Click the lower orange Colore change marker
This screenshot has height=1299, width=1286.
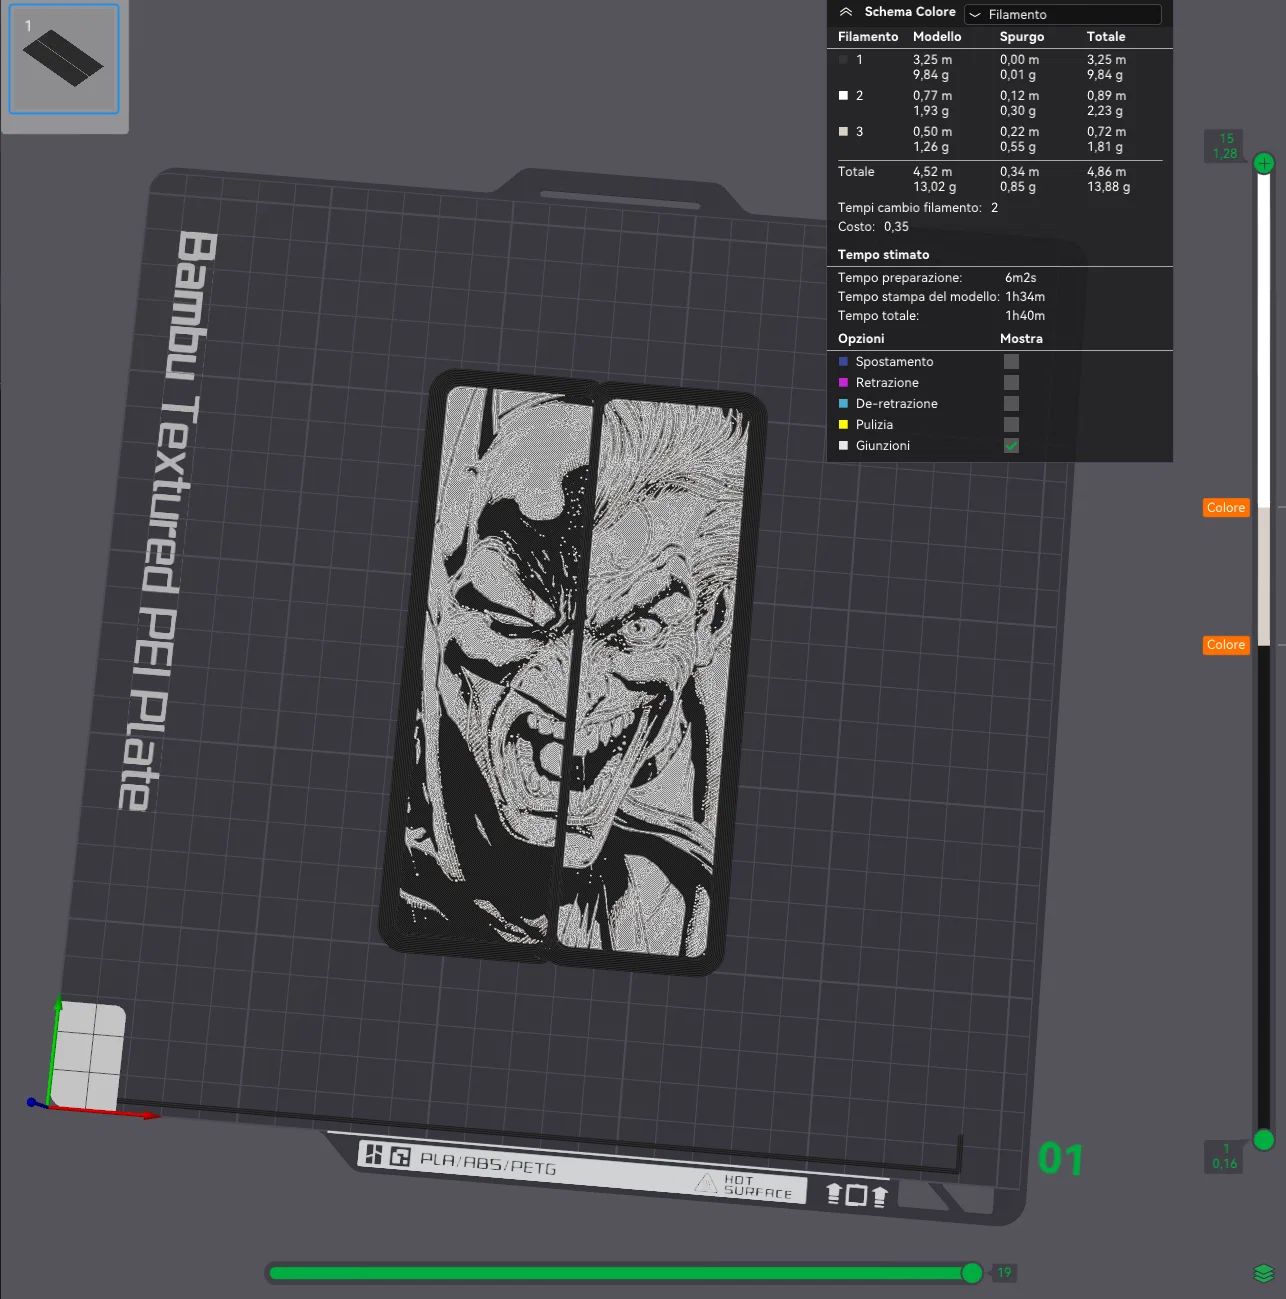click(1225, 645)
